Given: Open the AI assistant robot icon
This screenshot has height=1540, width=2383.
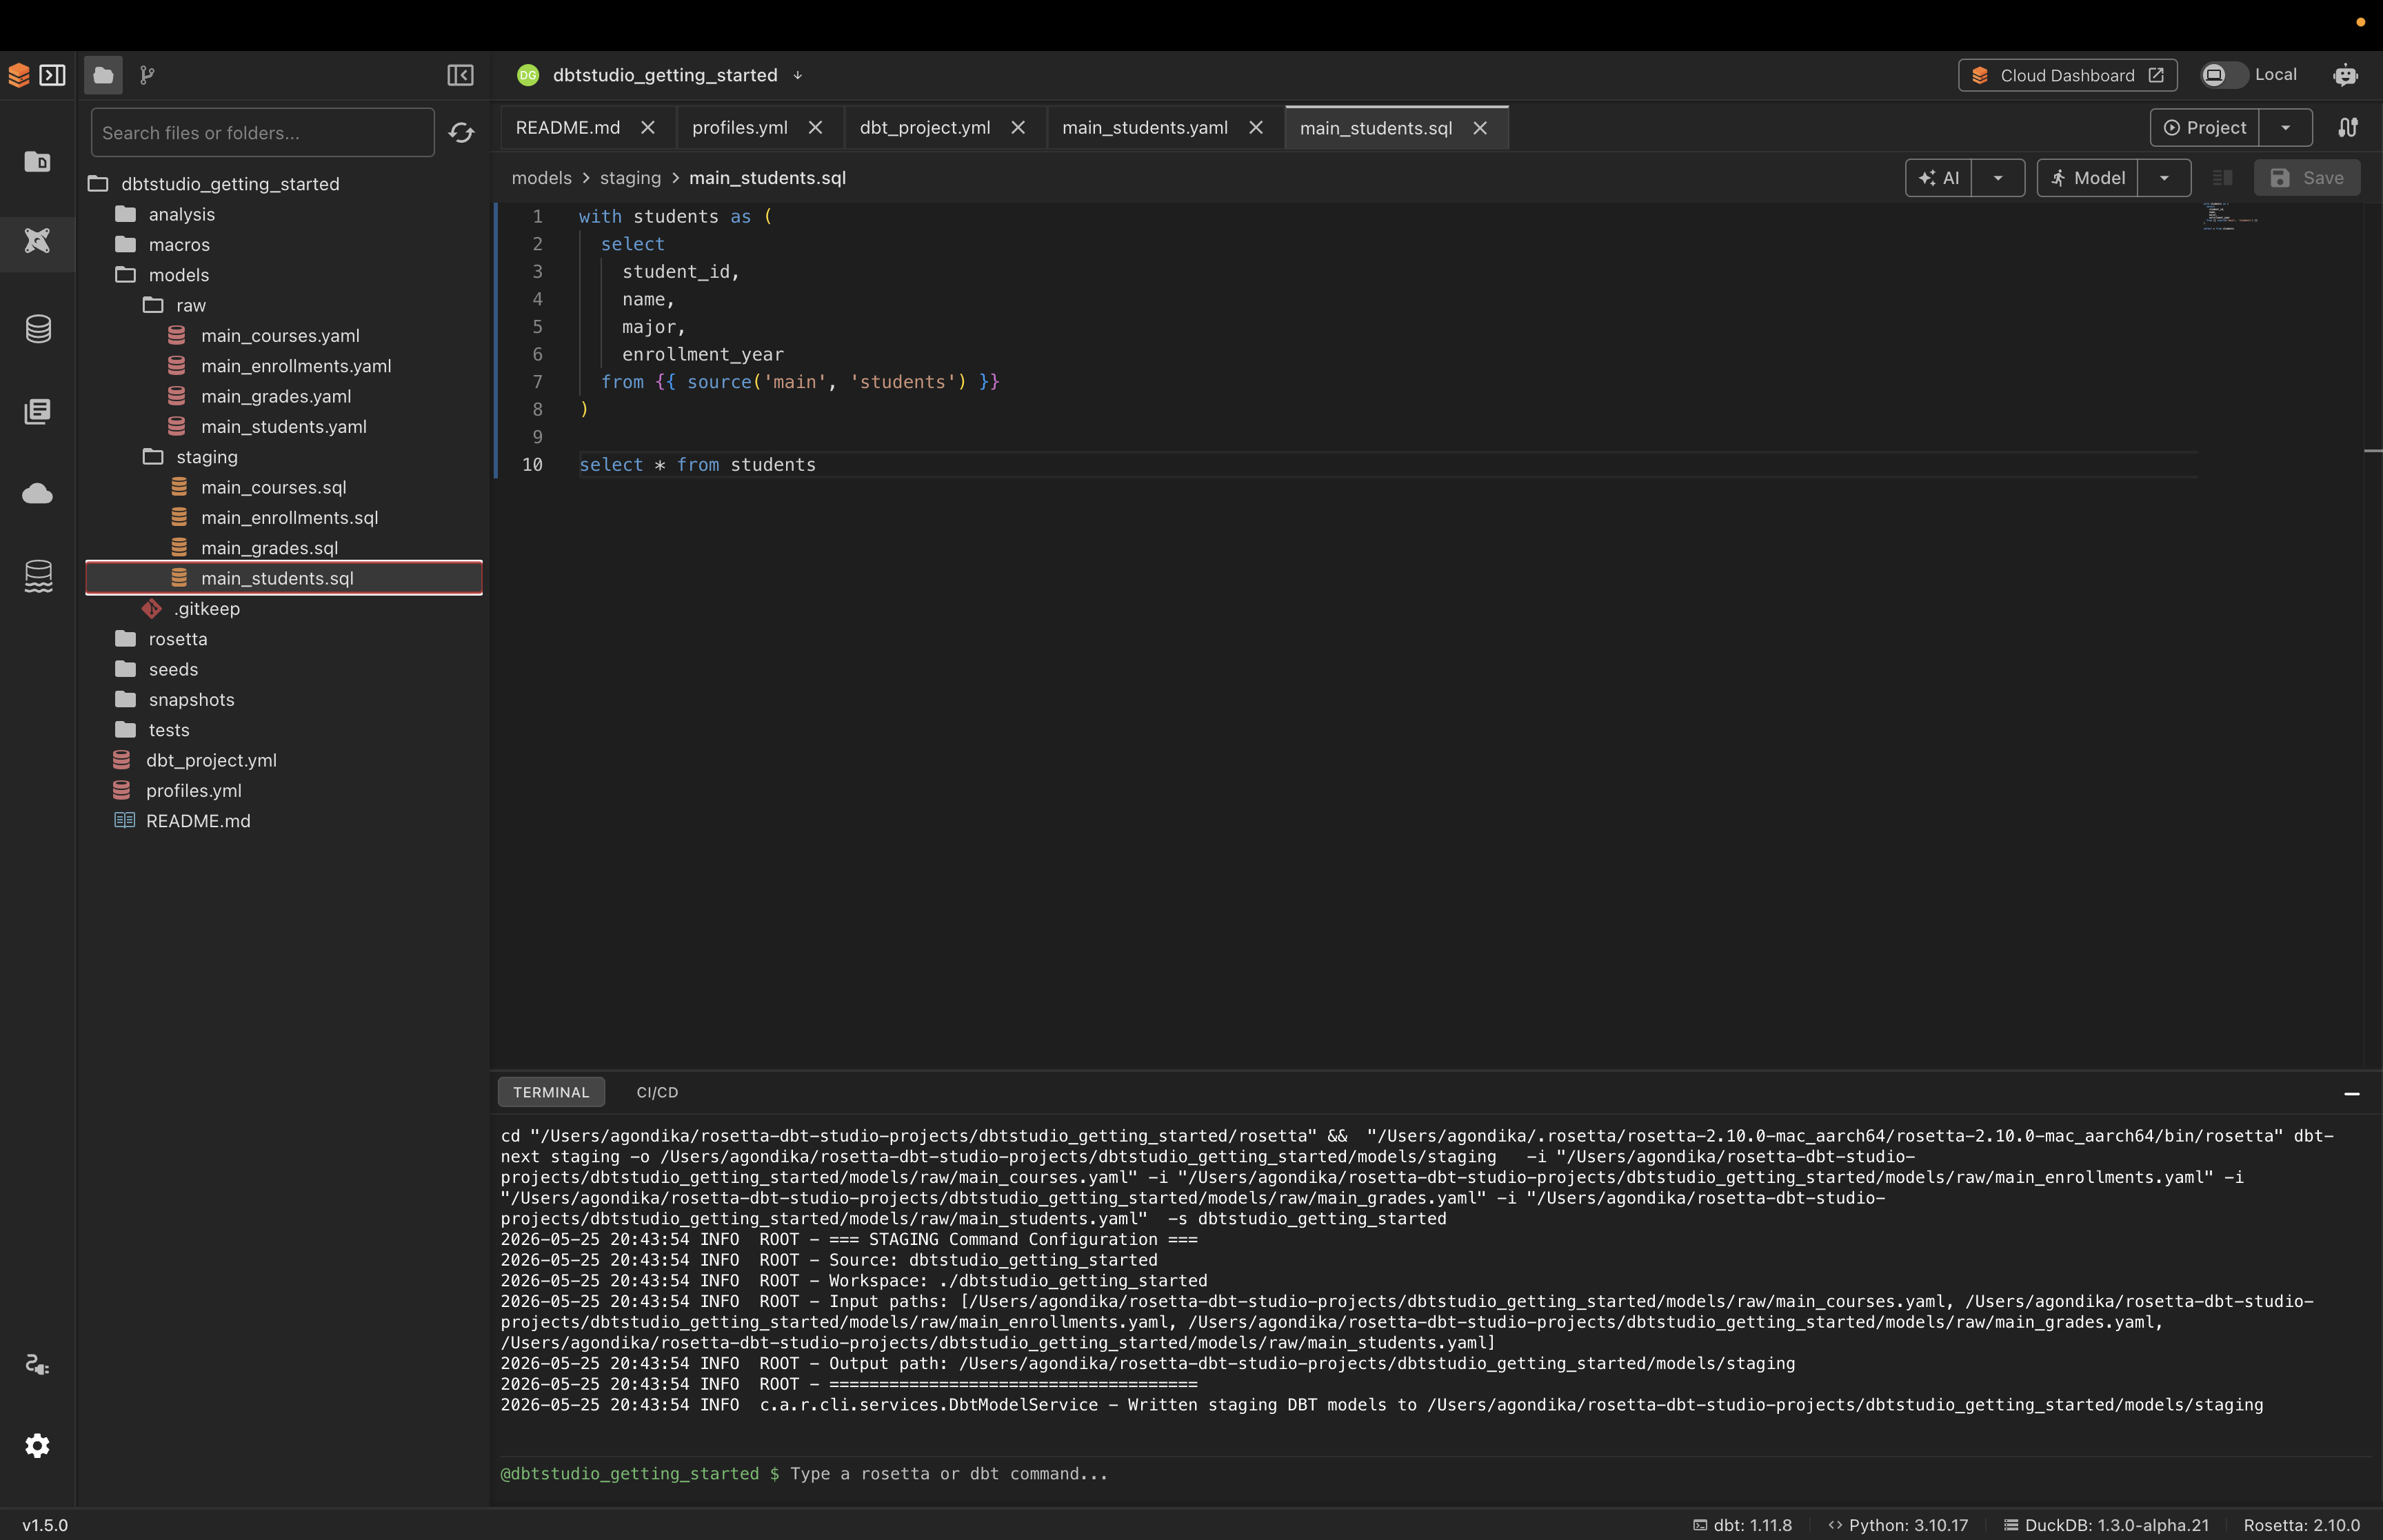Looking at the screenshot, I should pyautogui.click(x=2345, y=75).
